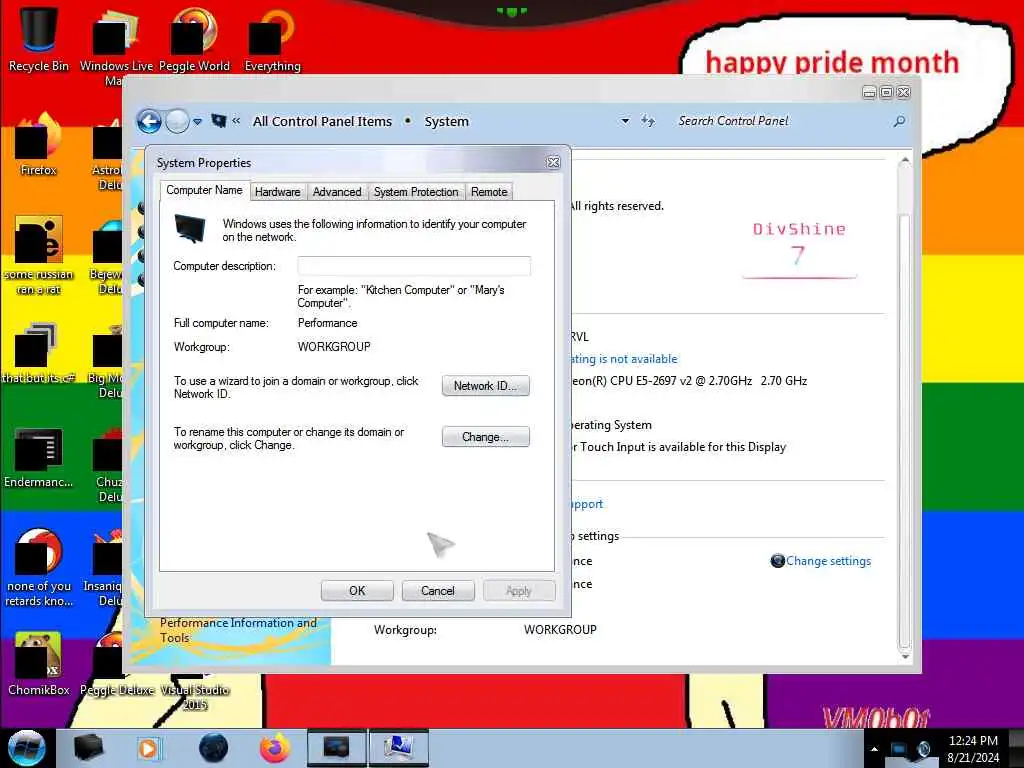
Task: Open the rating 'is not available' link
Action: click(x=624, y=359)
